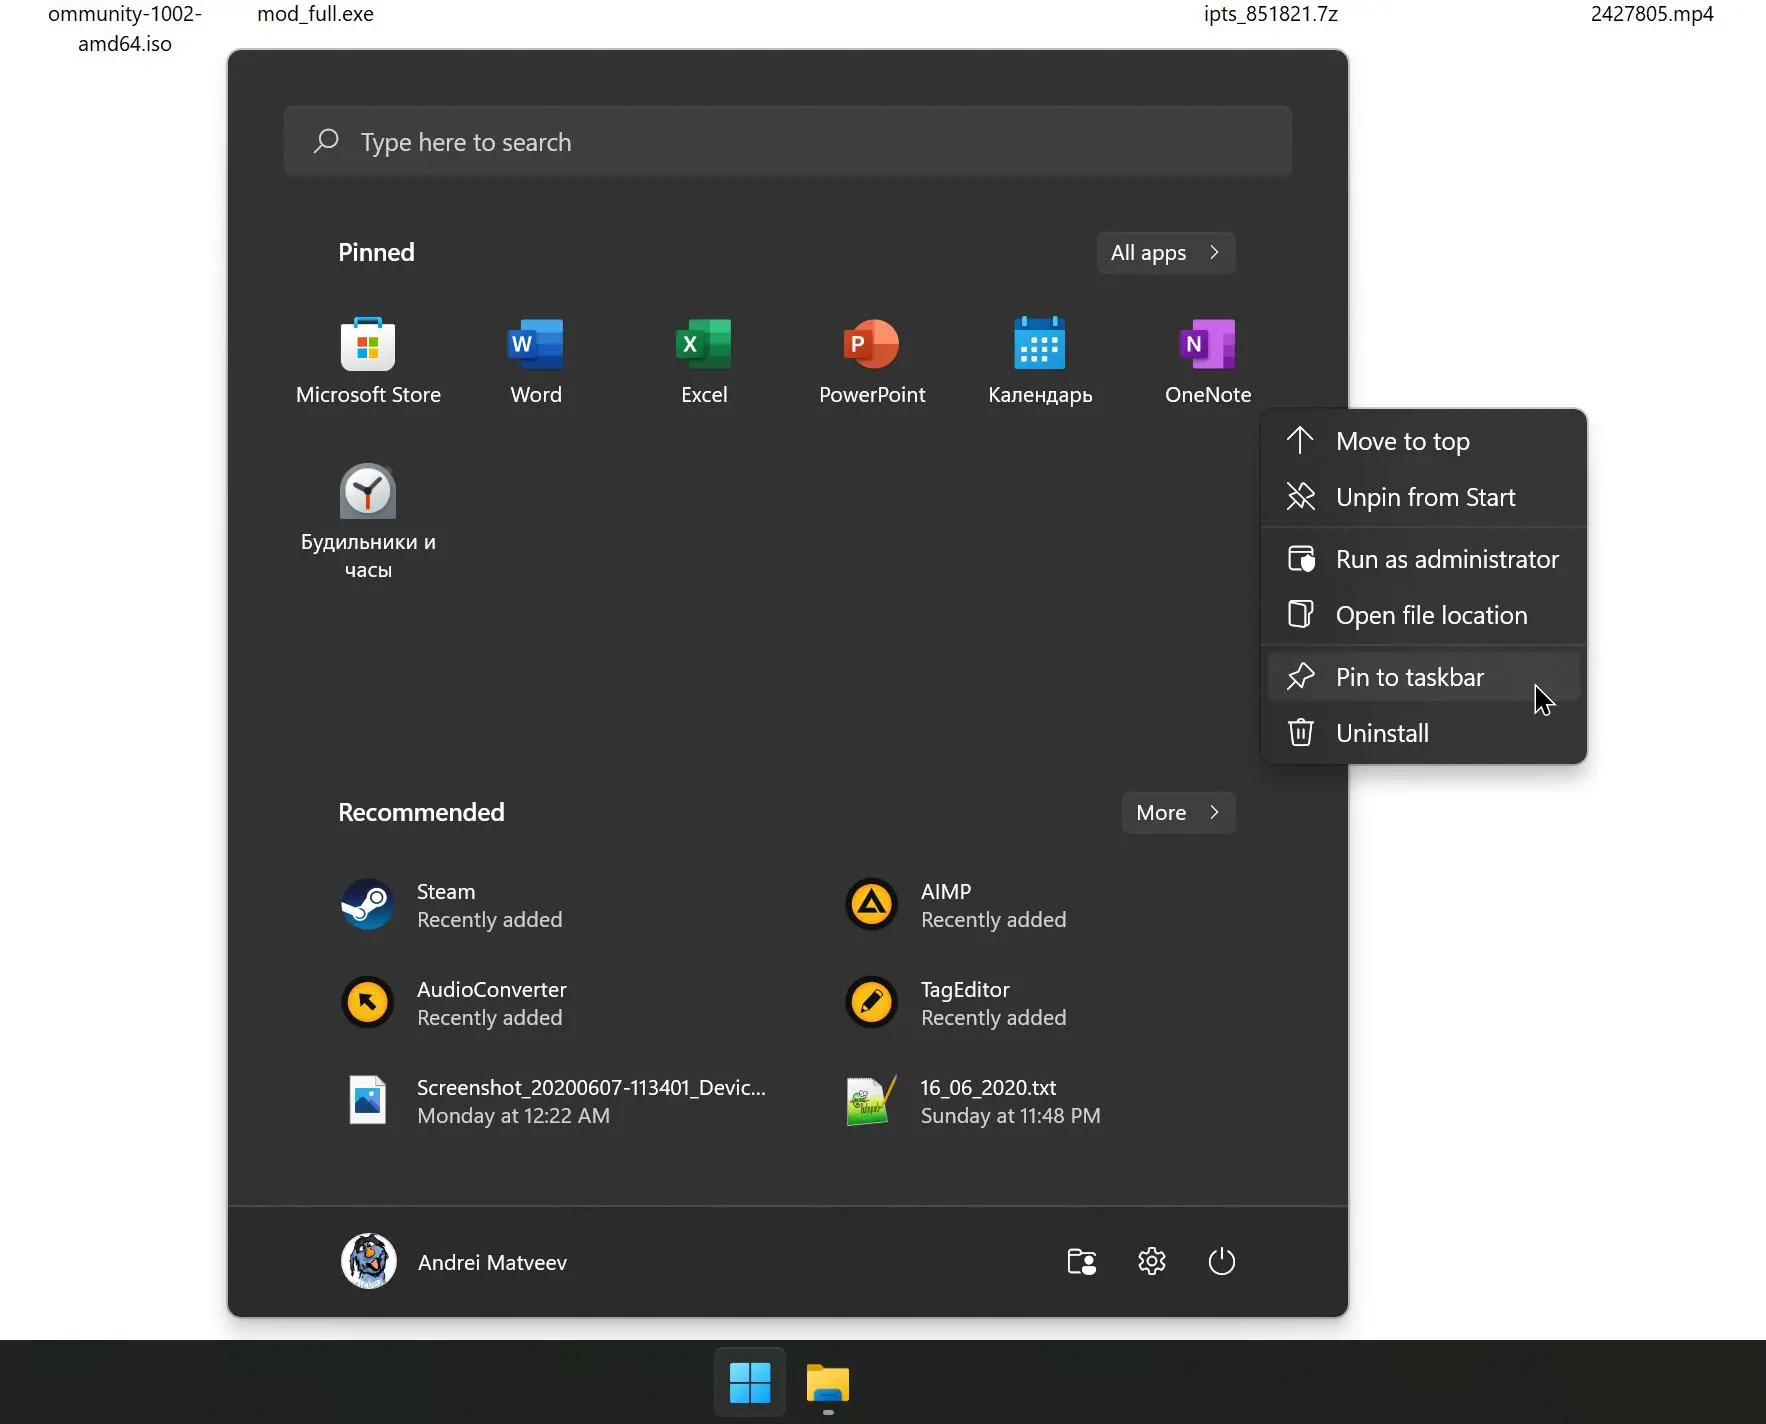The width and height of the screenshot is (1766, 1424).
Task: Select Unpin from Start
Action: click(x=1424, y=497)
